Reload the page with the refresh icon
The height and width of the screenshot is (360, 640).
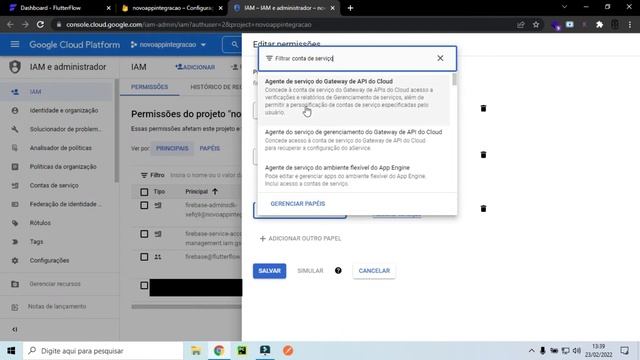[x=40, y=24]
